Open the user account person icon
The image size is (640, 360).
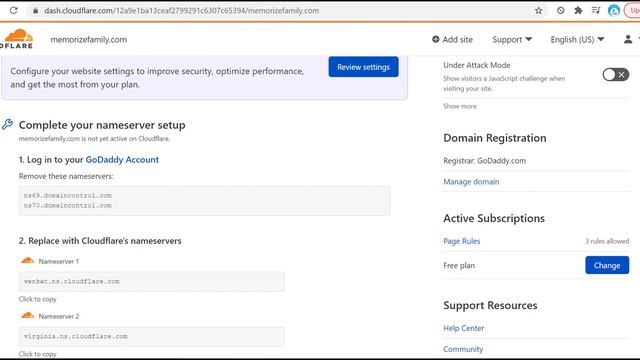pos(628,39)
